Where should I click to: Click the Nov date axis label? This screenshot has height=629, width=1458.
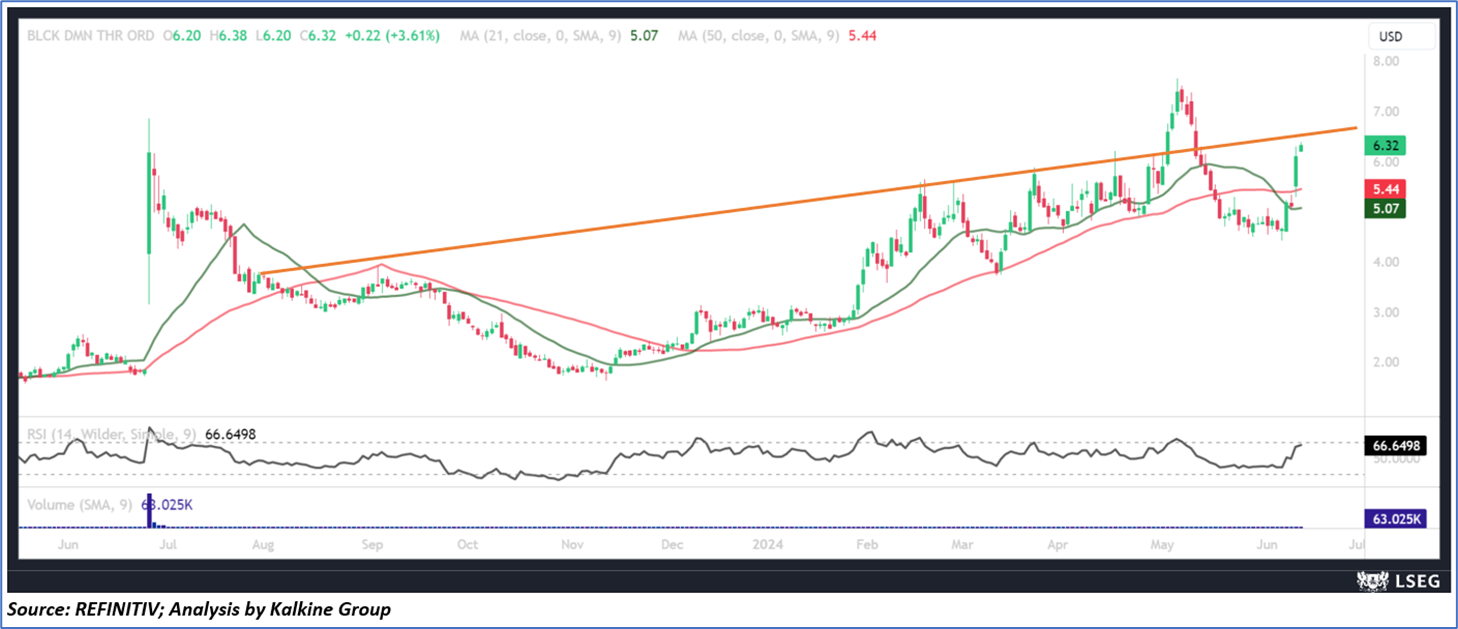pos(573,546)
